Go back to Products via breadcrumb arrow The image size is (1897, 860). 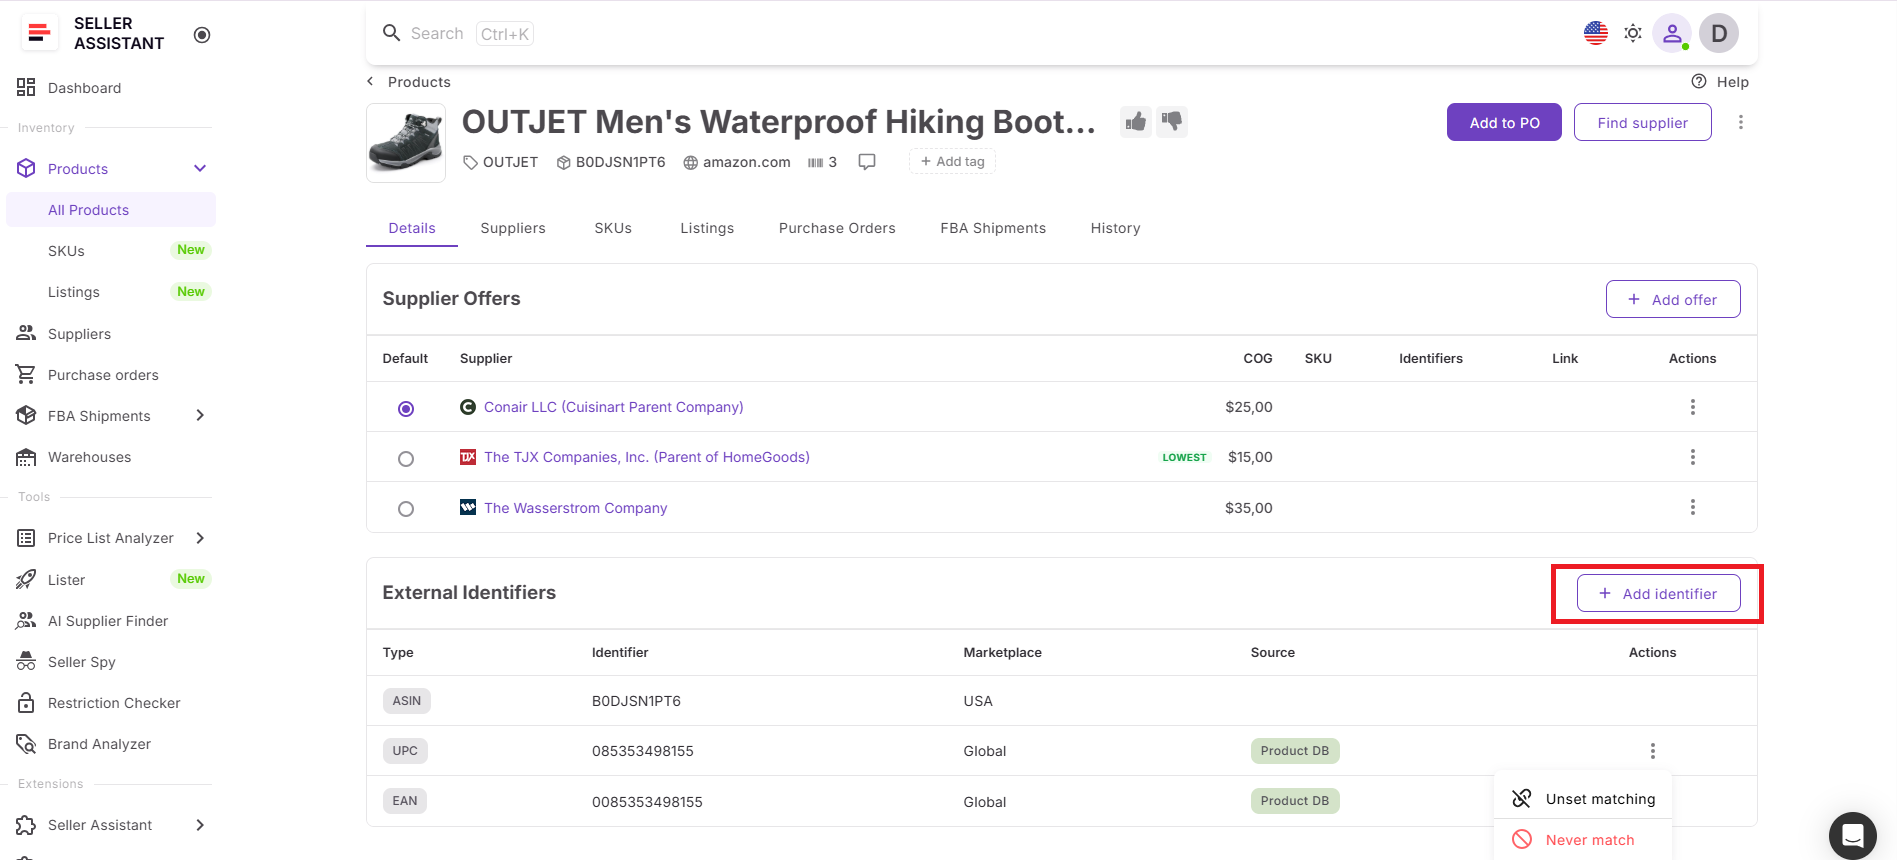coord(370,82)
